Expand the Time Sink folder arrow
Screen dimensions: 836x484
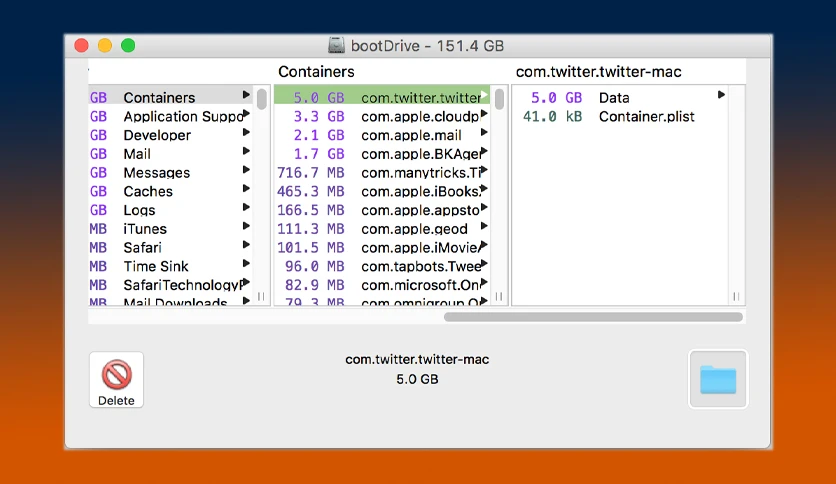(246, 263)
